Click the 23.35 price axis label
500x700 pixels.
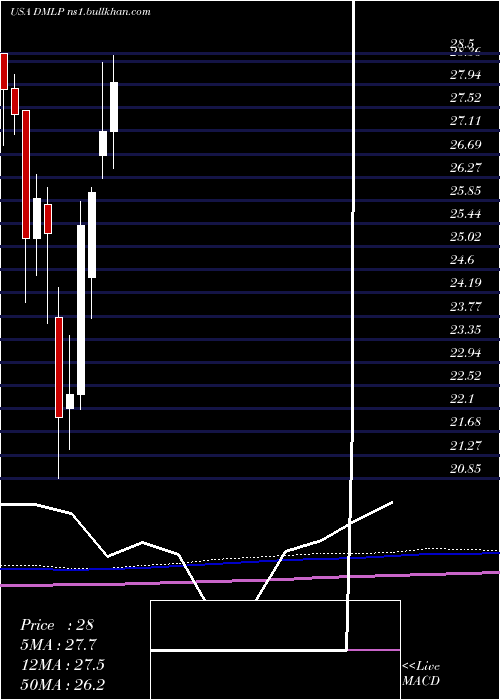pos(465,329)
